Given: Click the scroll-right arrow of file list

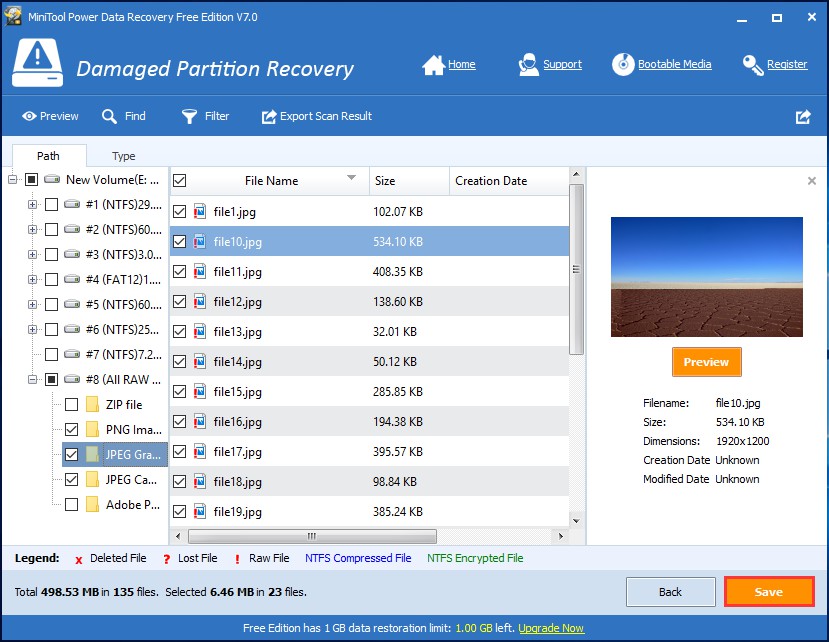Looking at the screenshot, I should [560, 536].
